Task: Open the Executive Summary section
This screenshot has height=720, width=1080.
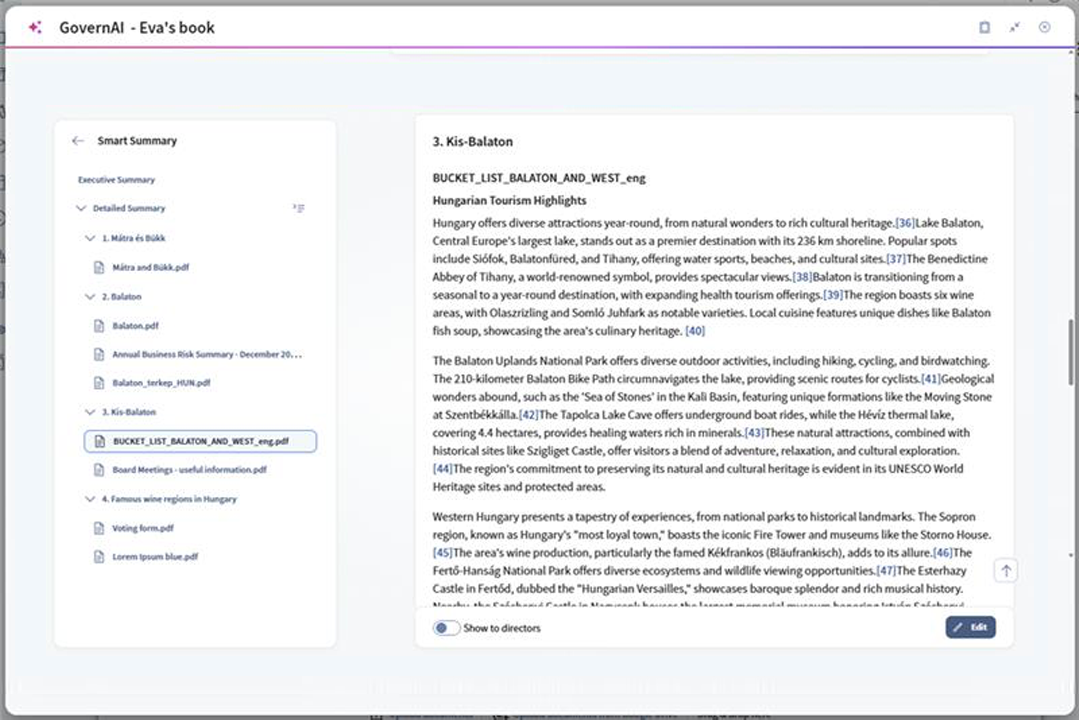Action: coord(116,180)
